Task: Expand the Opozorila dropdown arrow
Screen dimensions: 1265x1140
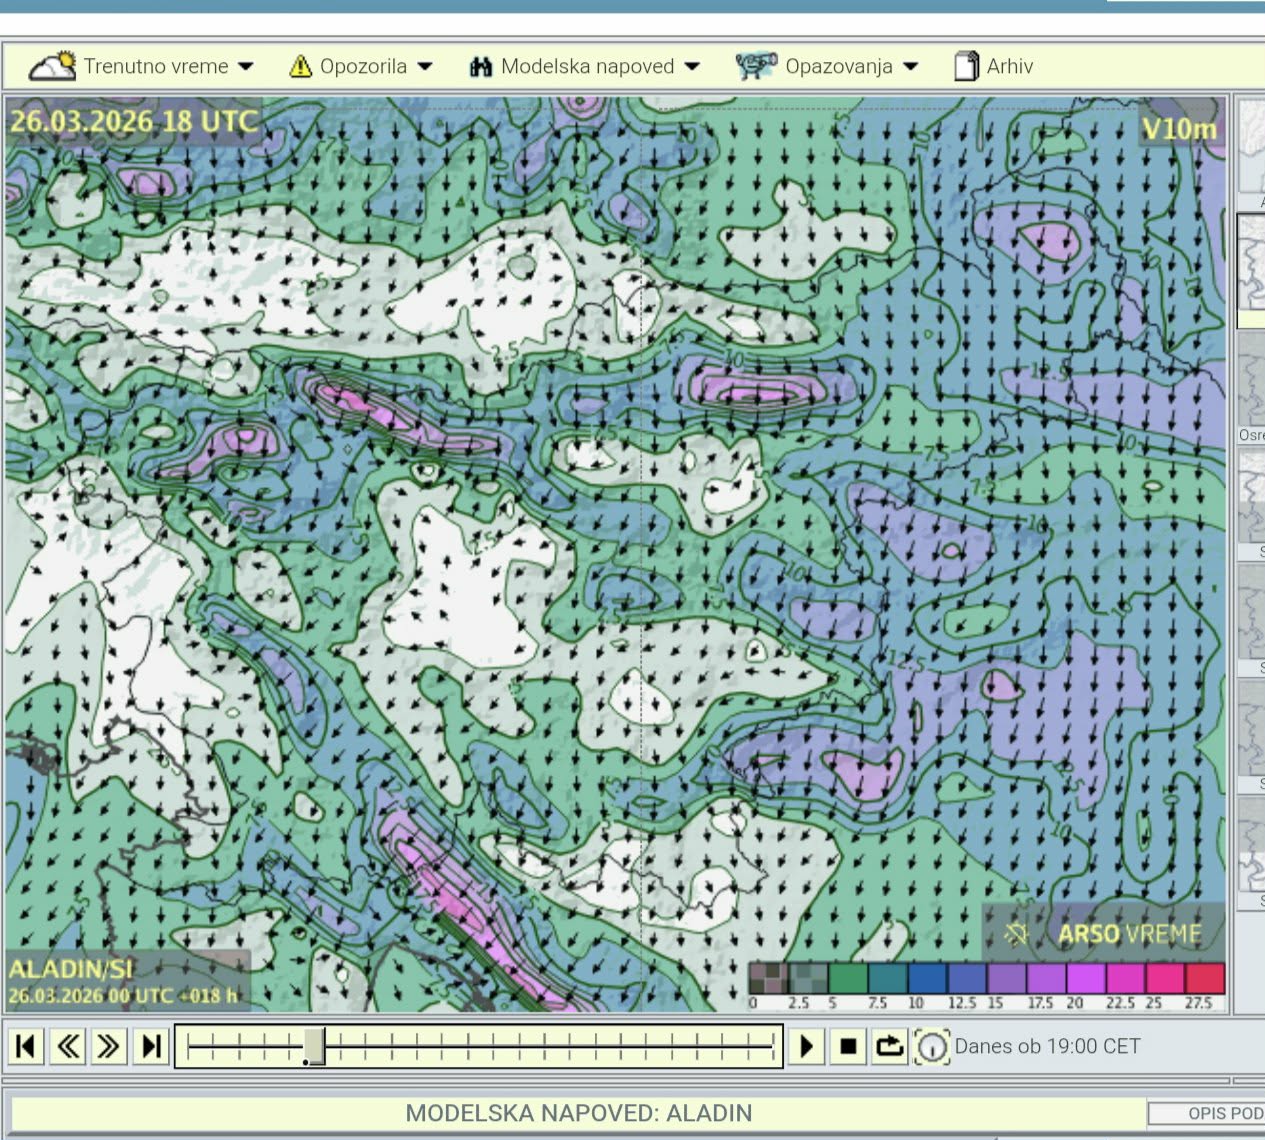Action: click(x=425, y=67)
